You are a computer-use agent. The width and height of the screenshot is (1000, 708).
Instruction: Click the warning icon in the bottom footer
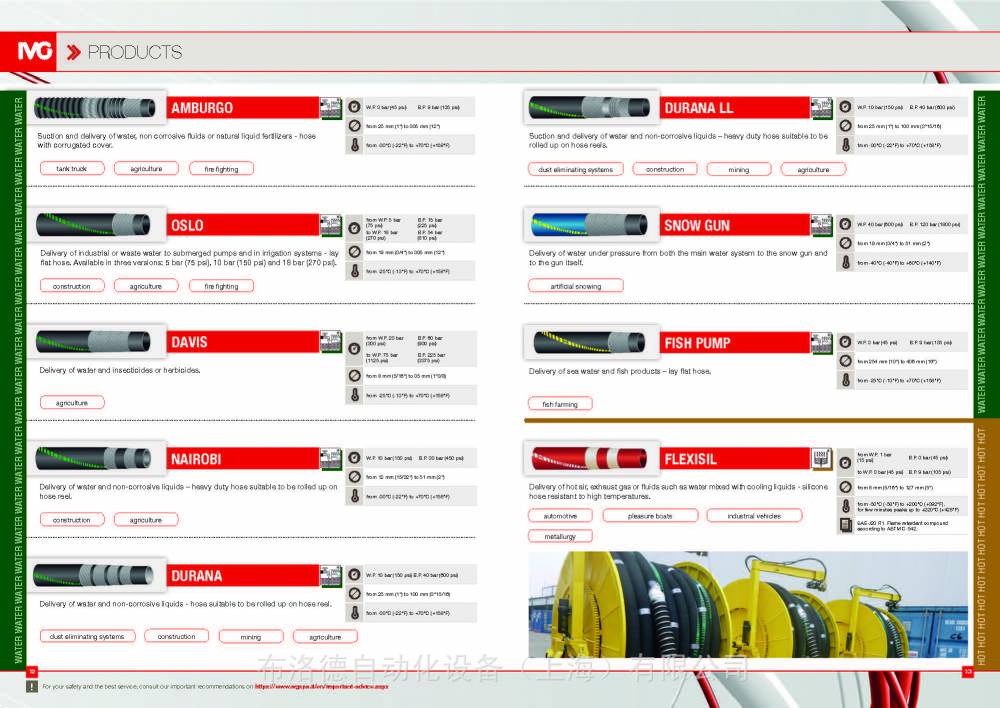pyautogui.click(x=31, y=687)
